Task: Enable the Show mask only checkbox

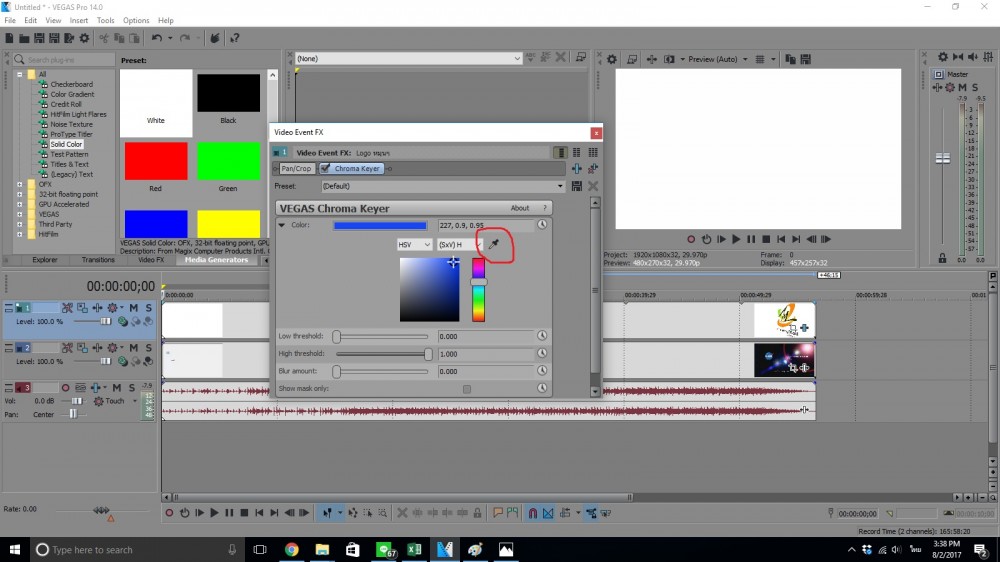Action: [x=467, y=388]
